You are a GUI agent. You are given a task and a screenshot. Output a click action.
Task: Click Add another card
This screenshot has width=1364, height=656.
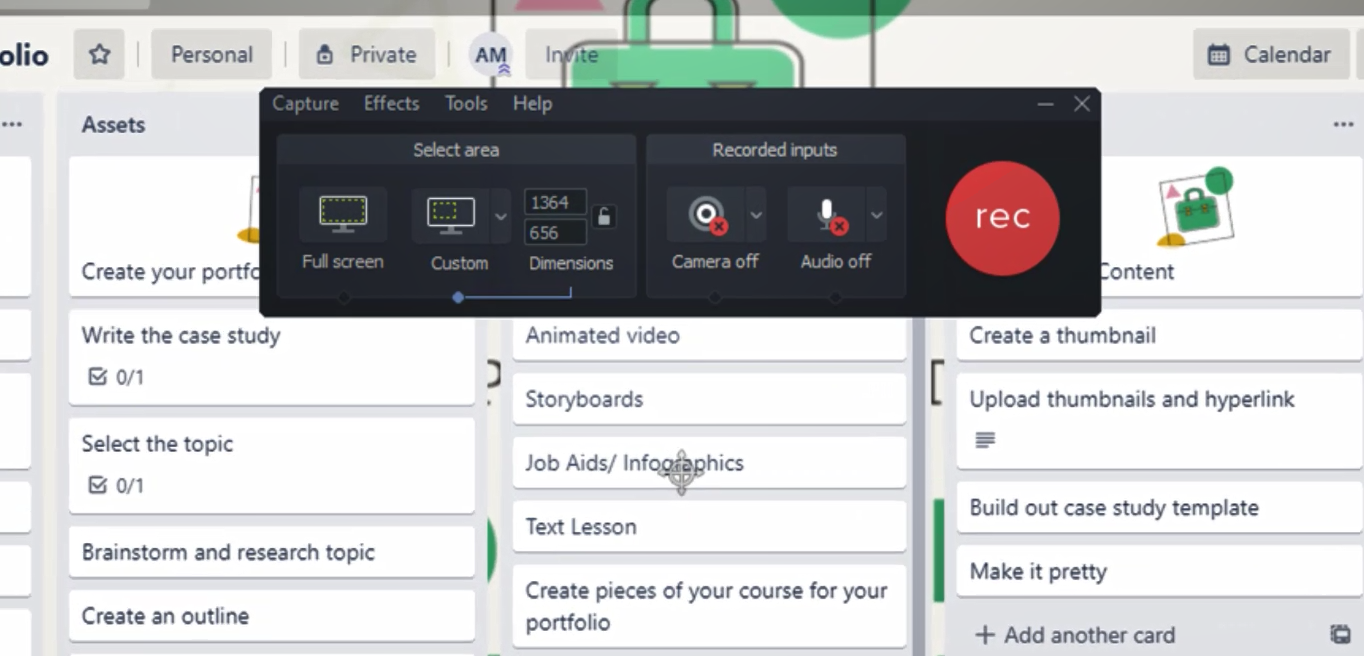pyautogui.click(x=1075, y=635)
